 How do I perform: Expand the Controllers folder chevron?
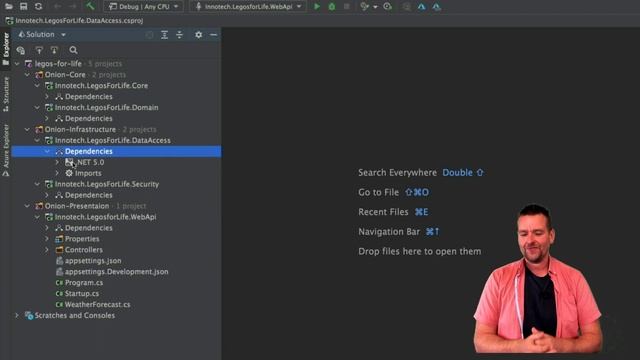(x=47, y=250)
